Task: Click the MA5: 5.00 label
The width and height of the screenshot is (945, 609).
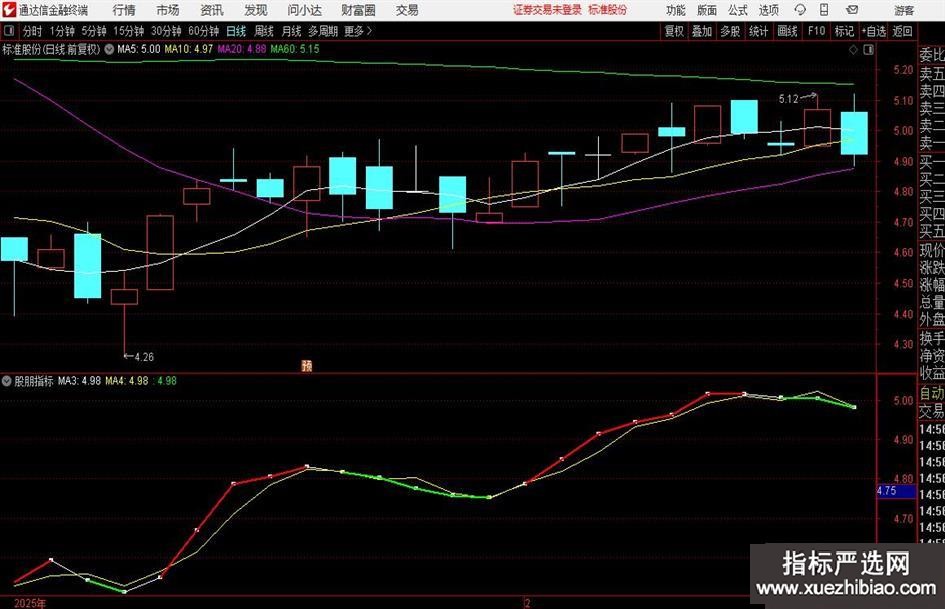Action: [x=139, y=49]
